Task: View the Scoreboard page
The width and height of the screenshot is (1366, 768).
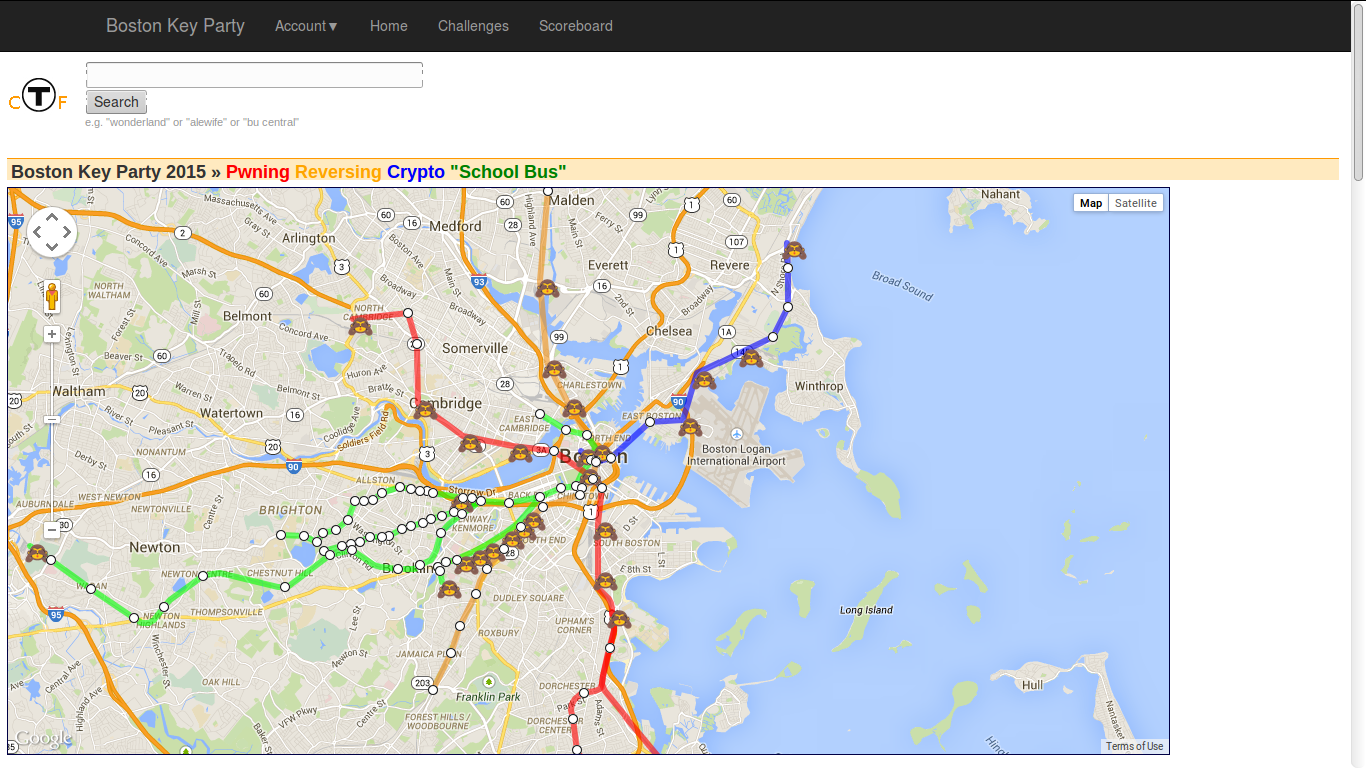Action: (x=576, y=26)
